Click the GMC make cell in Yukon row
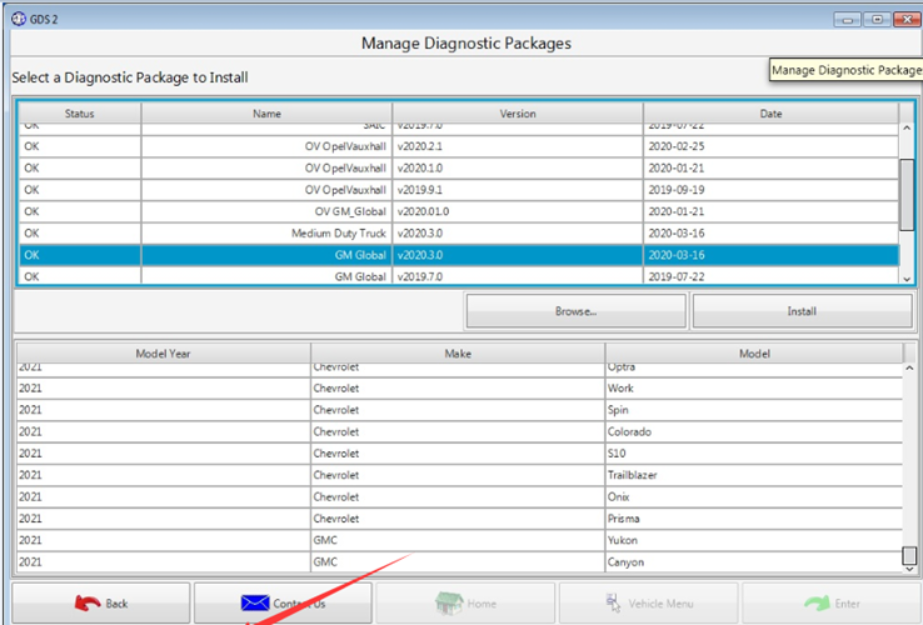The image size is (923, 625). click(458, 541)
